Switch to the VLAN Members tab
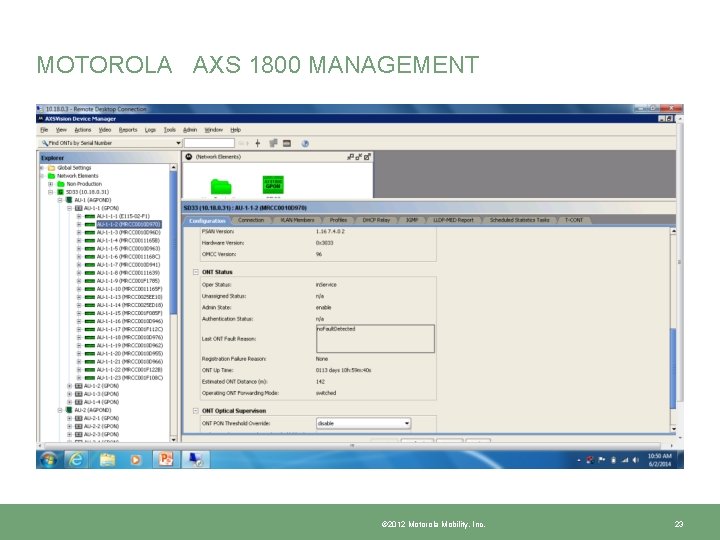The width and height of the screenshot is (720, 540). [x=297, y=220]
